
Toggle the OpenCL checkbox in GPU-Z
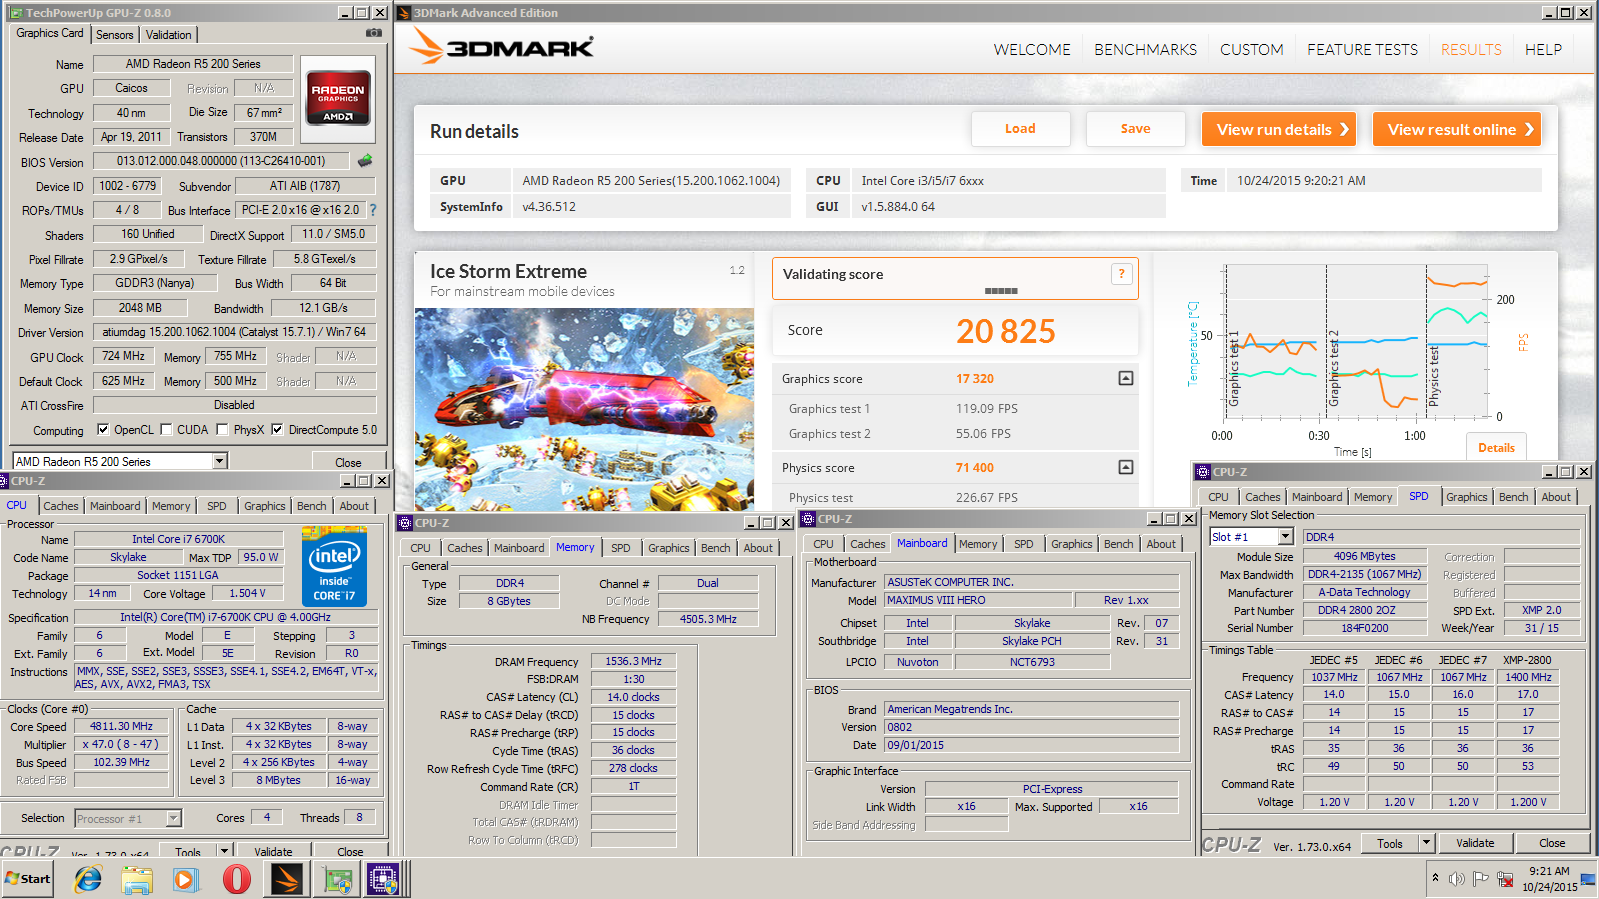[x=103, y=430]
